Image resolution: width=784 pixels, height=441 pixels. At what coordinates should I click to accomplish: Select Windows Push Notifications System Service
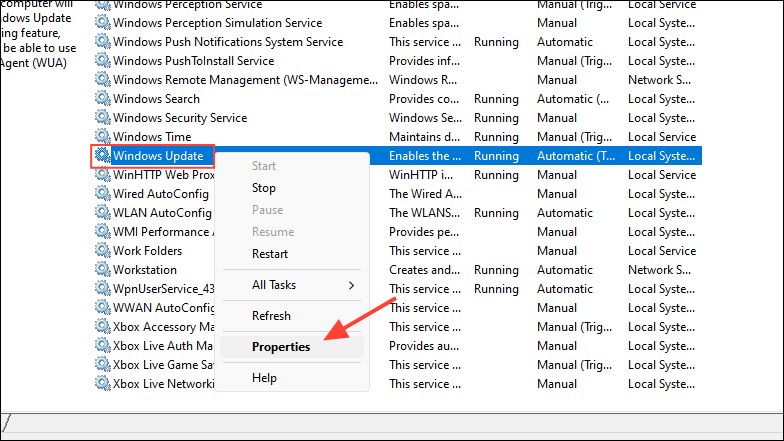pos(228,42)
